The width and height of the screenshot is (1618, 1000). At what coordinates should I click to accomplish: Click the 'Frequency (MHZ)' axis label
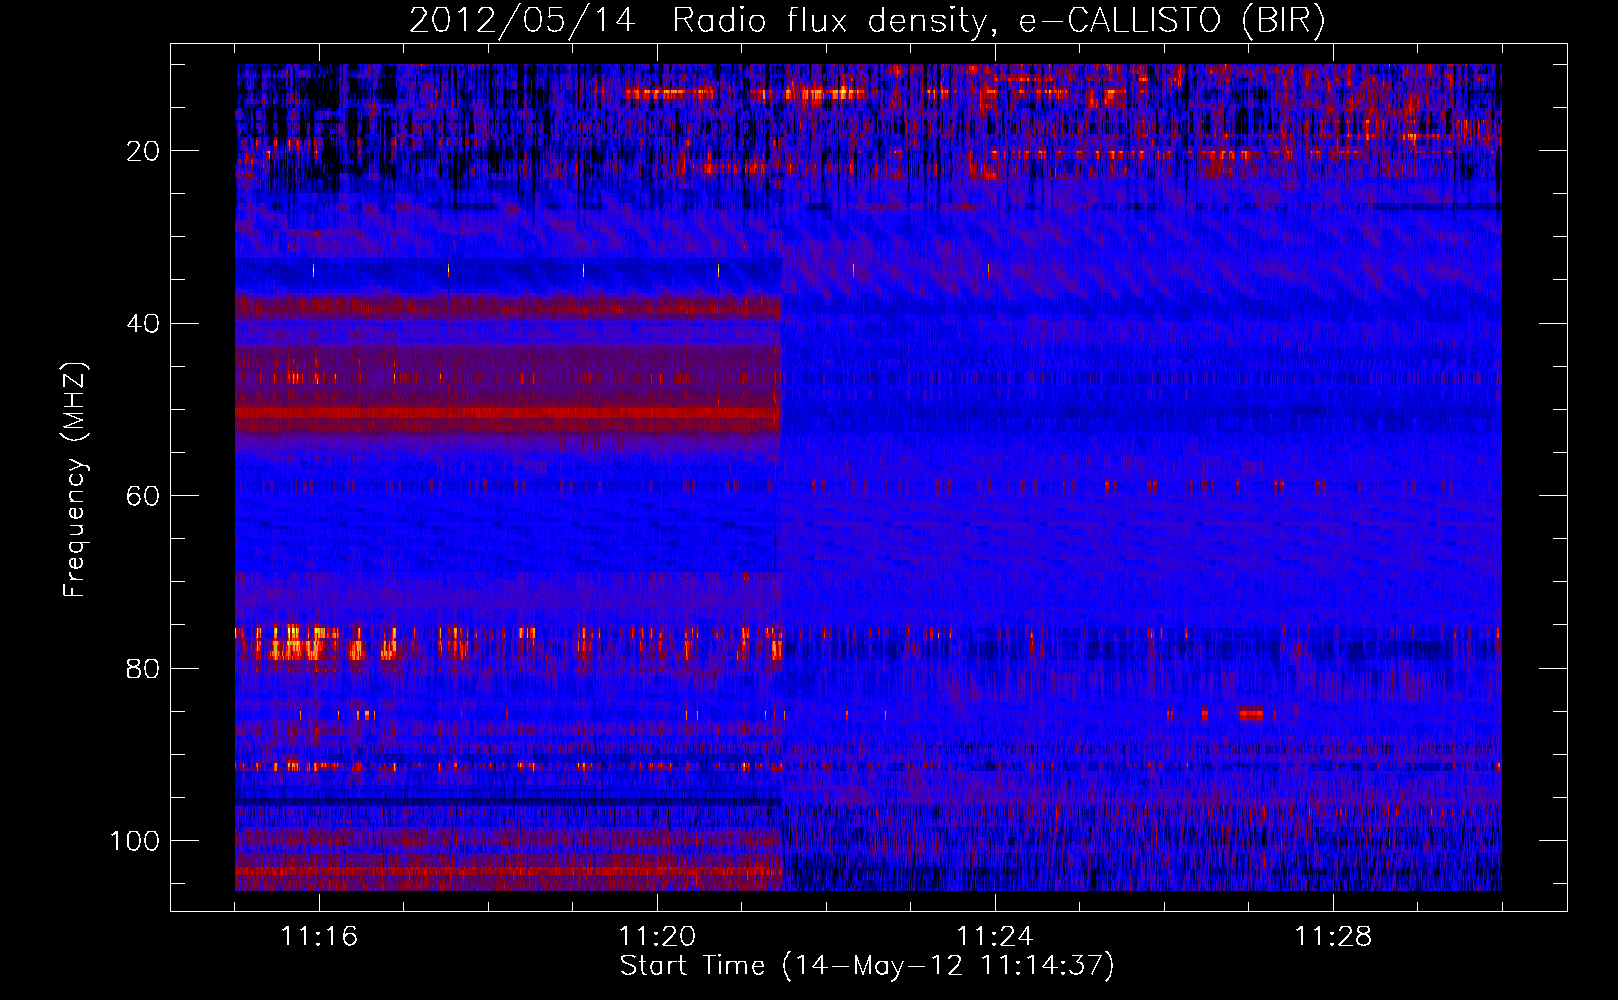coord(75,480)
